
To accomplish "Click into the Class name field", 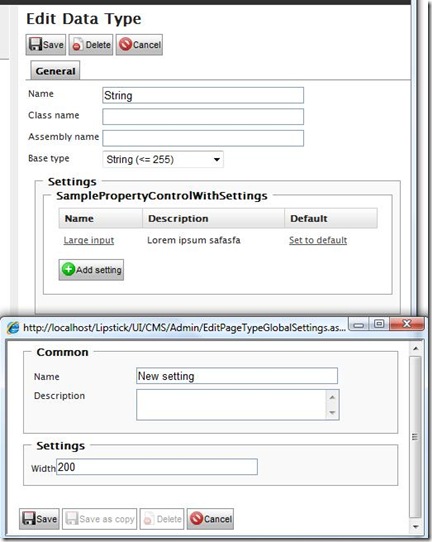I will pyautogui.click(x=203, y=117).
